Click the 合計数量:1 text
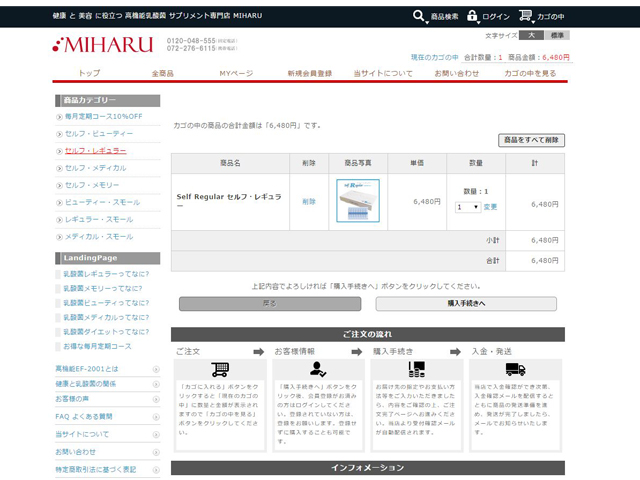The image size is (640, 480). pyautogui.click(x=483, y=58)
